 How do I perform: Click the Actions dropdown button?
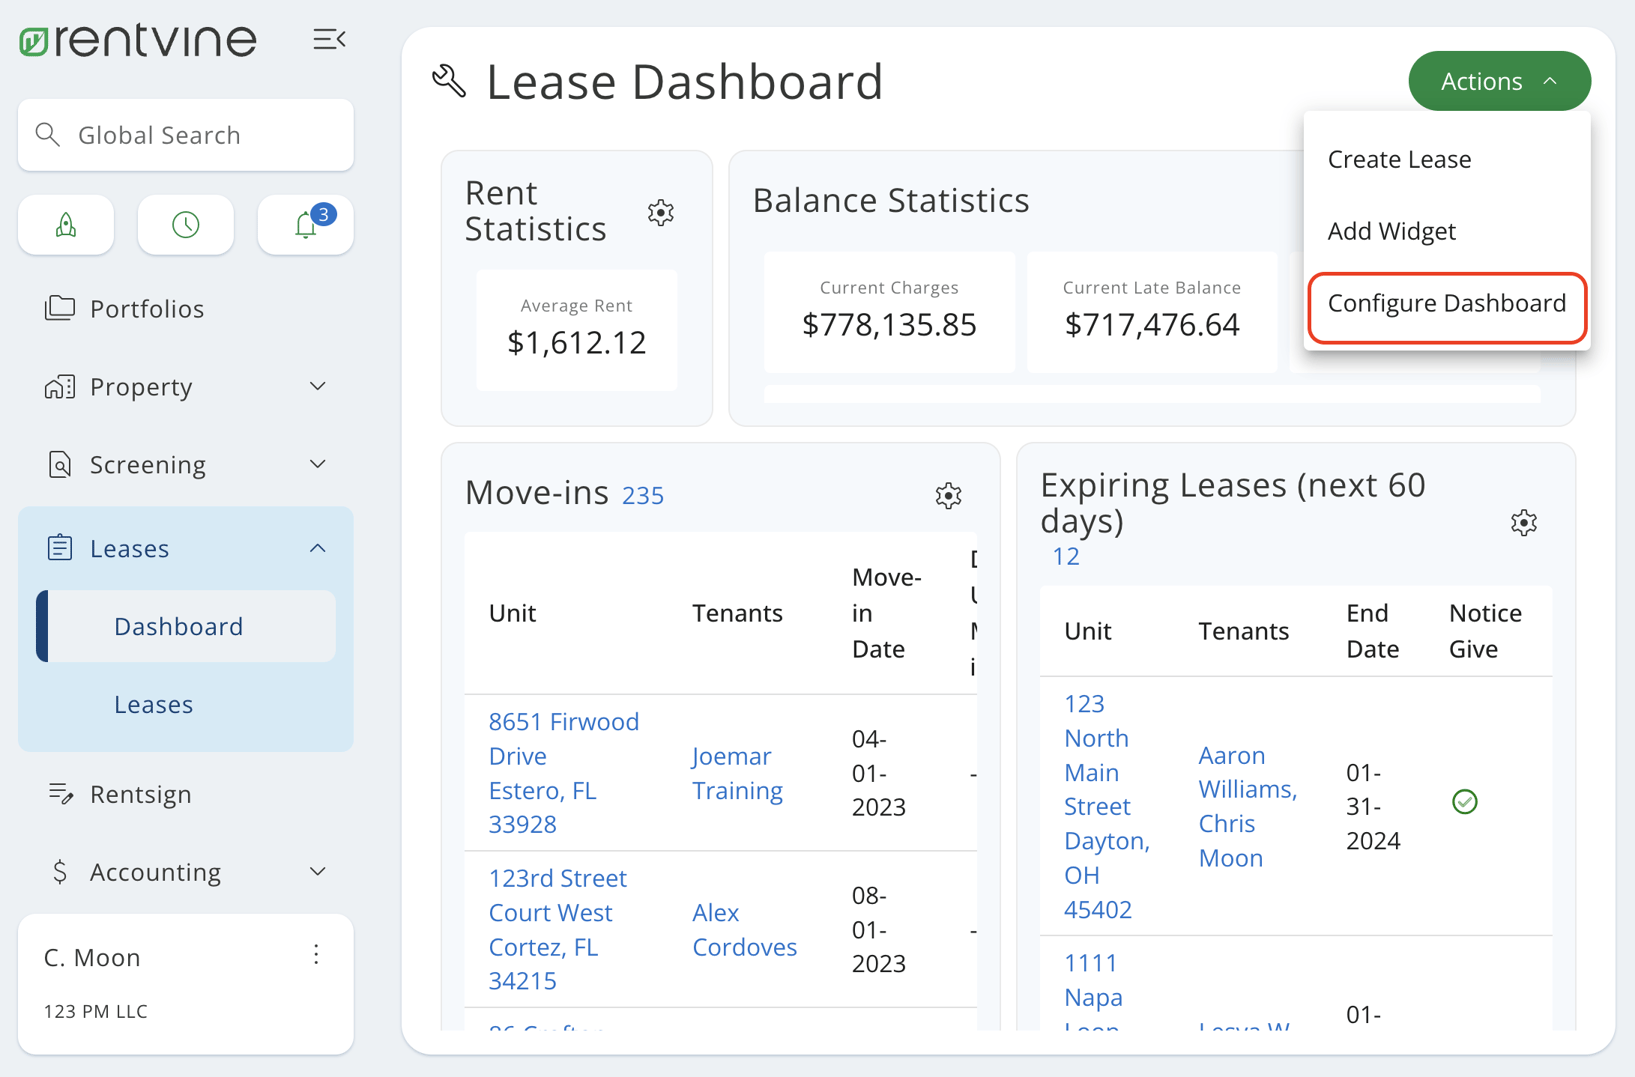point(1499,81)
